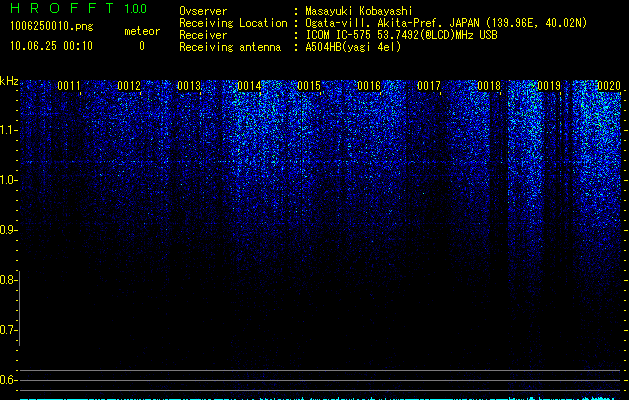Viewport: 629px width, 400px height.
Task: Click the Ogata-vill. Akita-Pref. JAPAN location text
Action: [446, 23]
